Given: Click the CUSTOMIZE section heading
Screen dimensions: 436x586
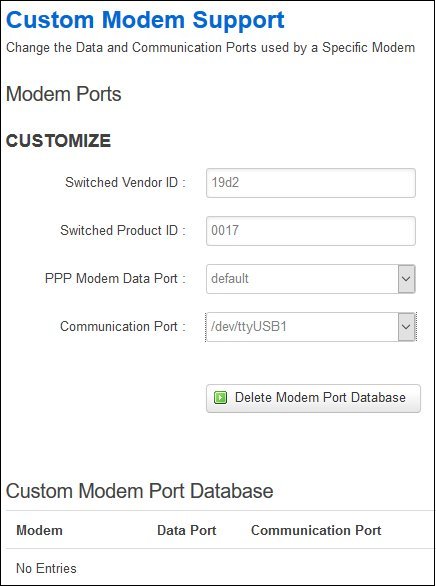Looking at the screenshot, I should click(x=58, y=141).
